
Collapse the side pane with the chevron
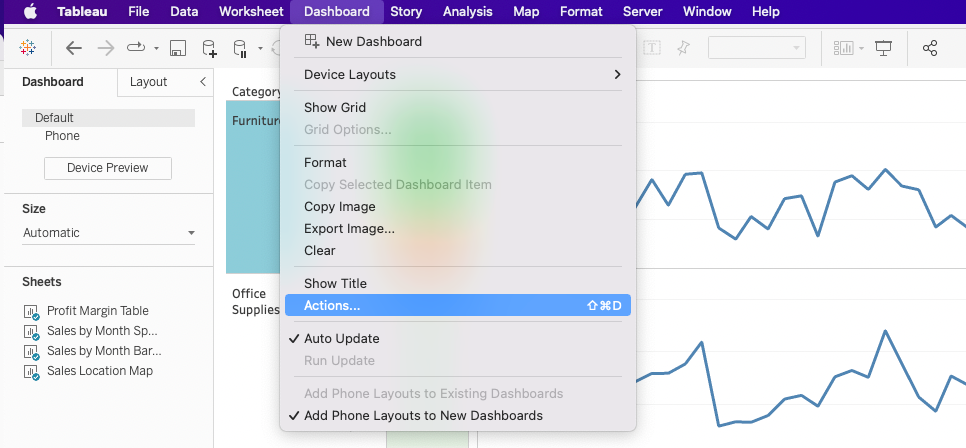(x=203, y=82)
